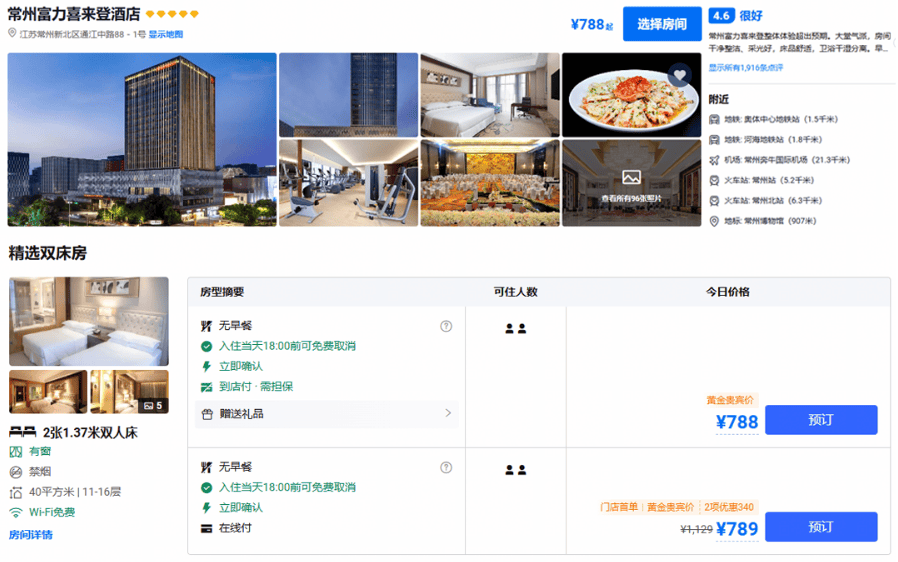
Task: Click the metro icon beside 河海地铁站
Action: (714, 140)
